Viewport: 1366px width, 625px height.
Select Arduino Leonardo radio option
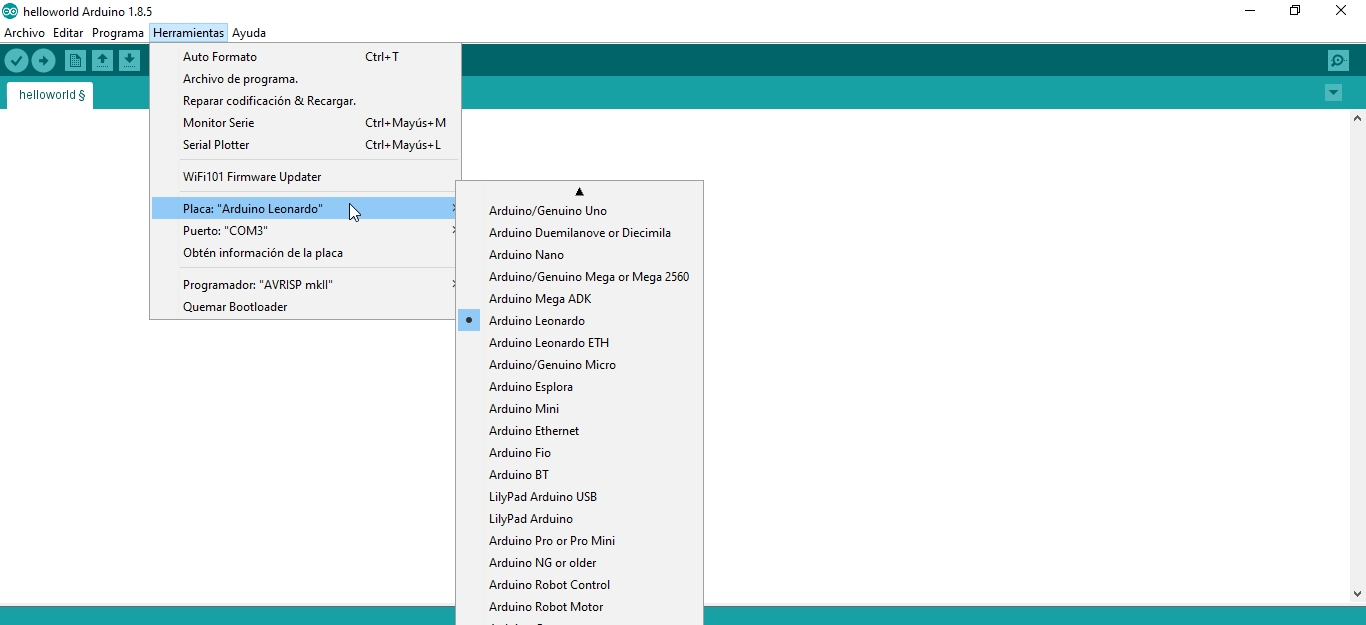(x=537, y=321)
